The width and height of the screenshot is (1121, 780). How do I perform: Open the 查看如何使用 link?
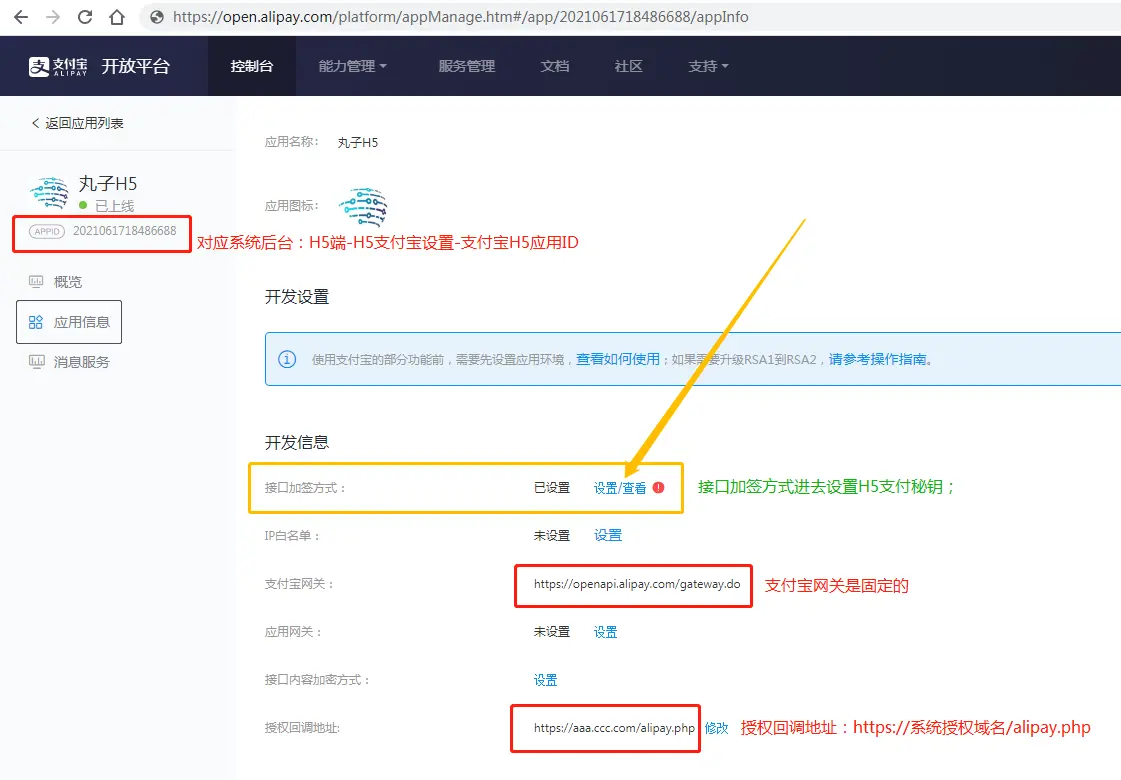(617, 359)
